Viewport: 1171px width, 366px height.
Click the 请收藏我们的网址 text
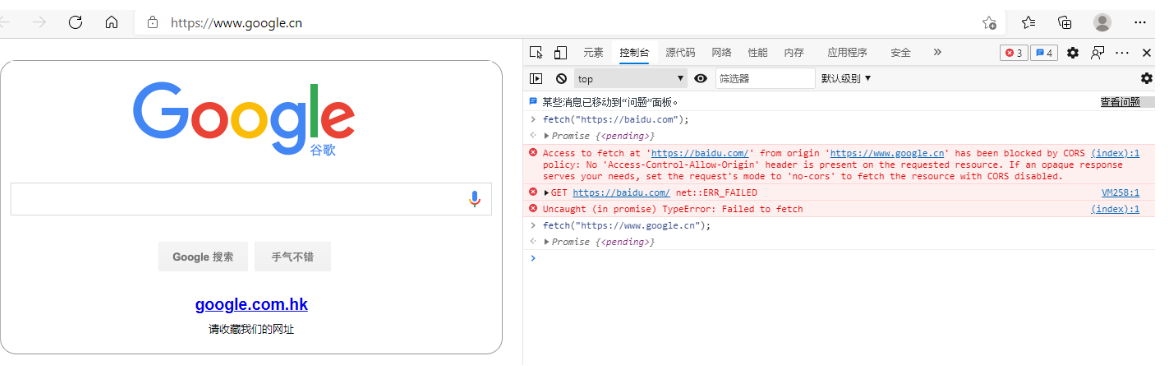251,329
